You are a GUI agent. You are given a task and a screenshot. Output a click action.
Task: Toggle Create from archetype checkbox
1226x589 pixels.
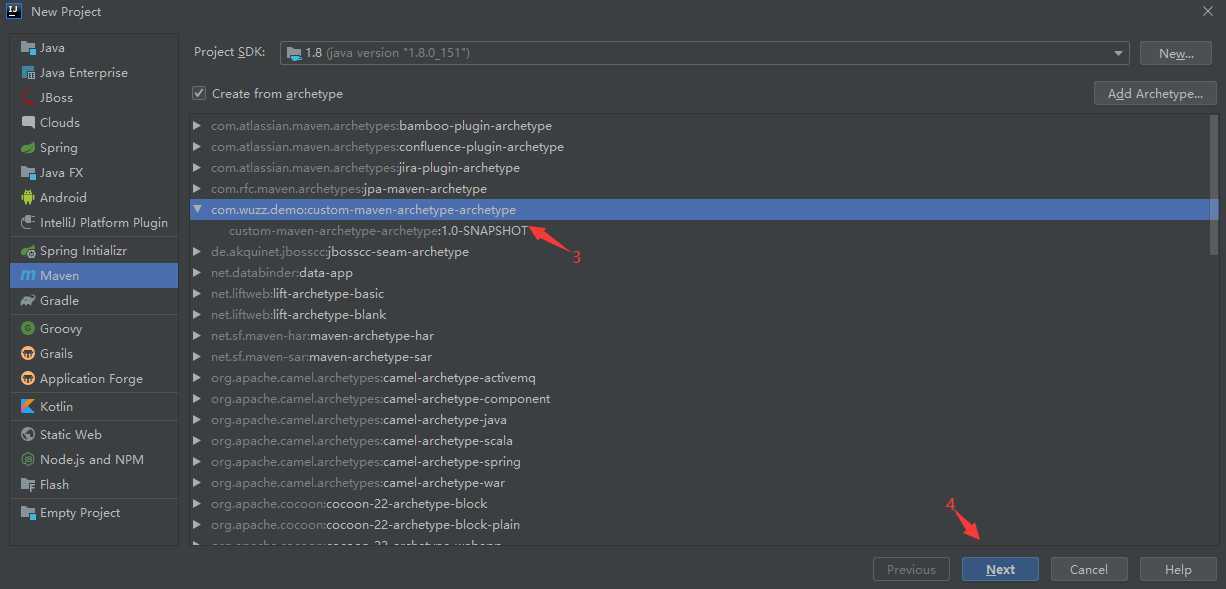click(x=199, y=94)
